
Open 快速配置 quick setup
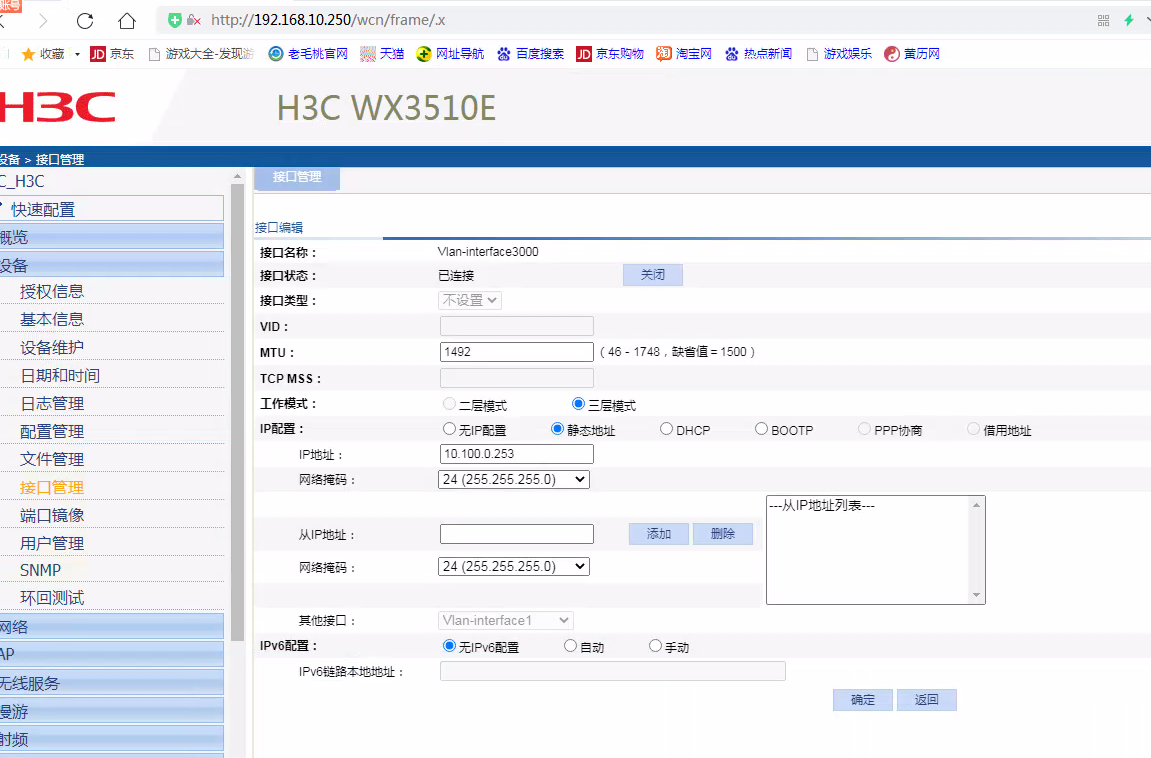click(x=112, y=208)
